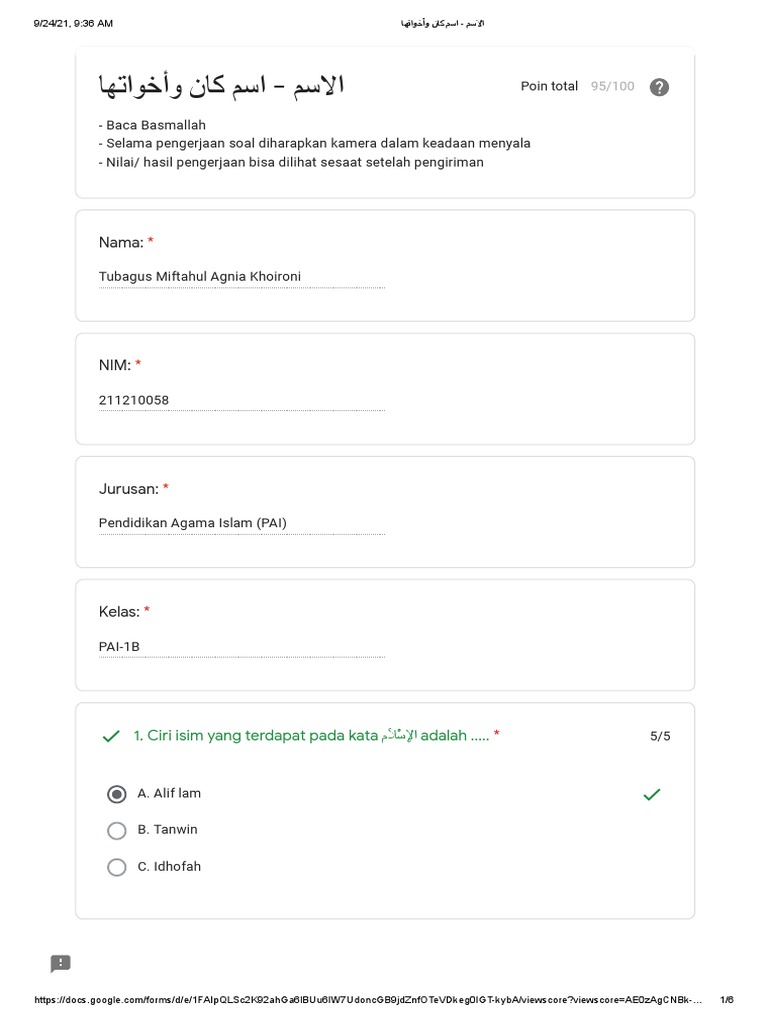Open the Google Forms URL in the footer
Viewport: 768px width, 1024px height.
click(x=368, y=1000)
